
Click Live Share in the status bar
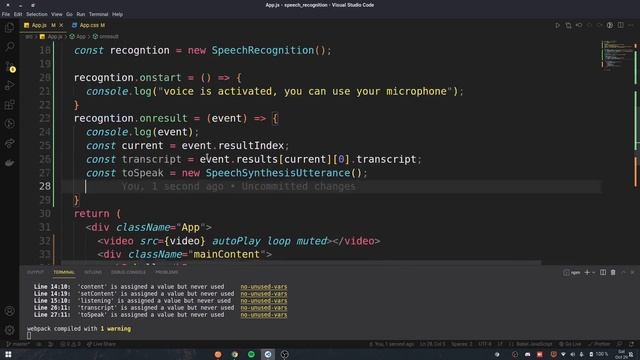coord(101,344)
